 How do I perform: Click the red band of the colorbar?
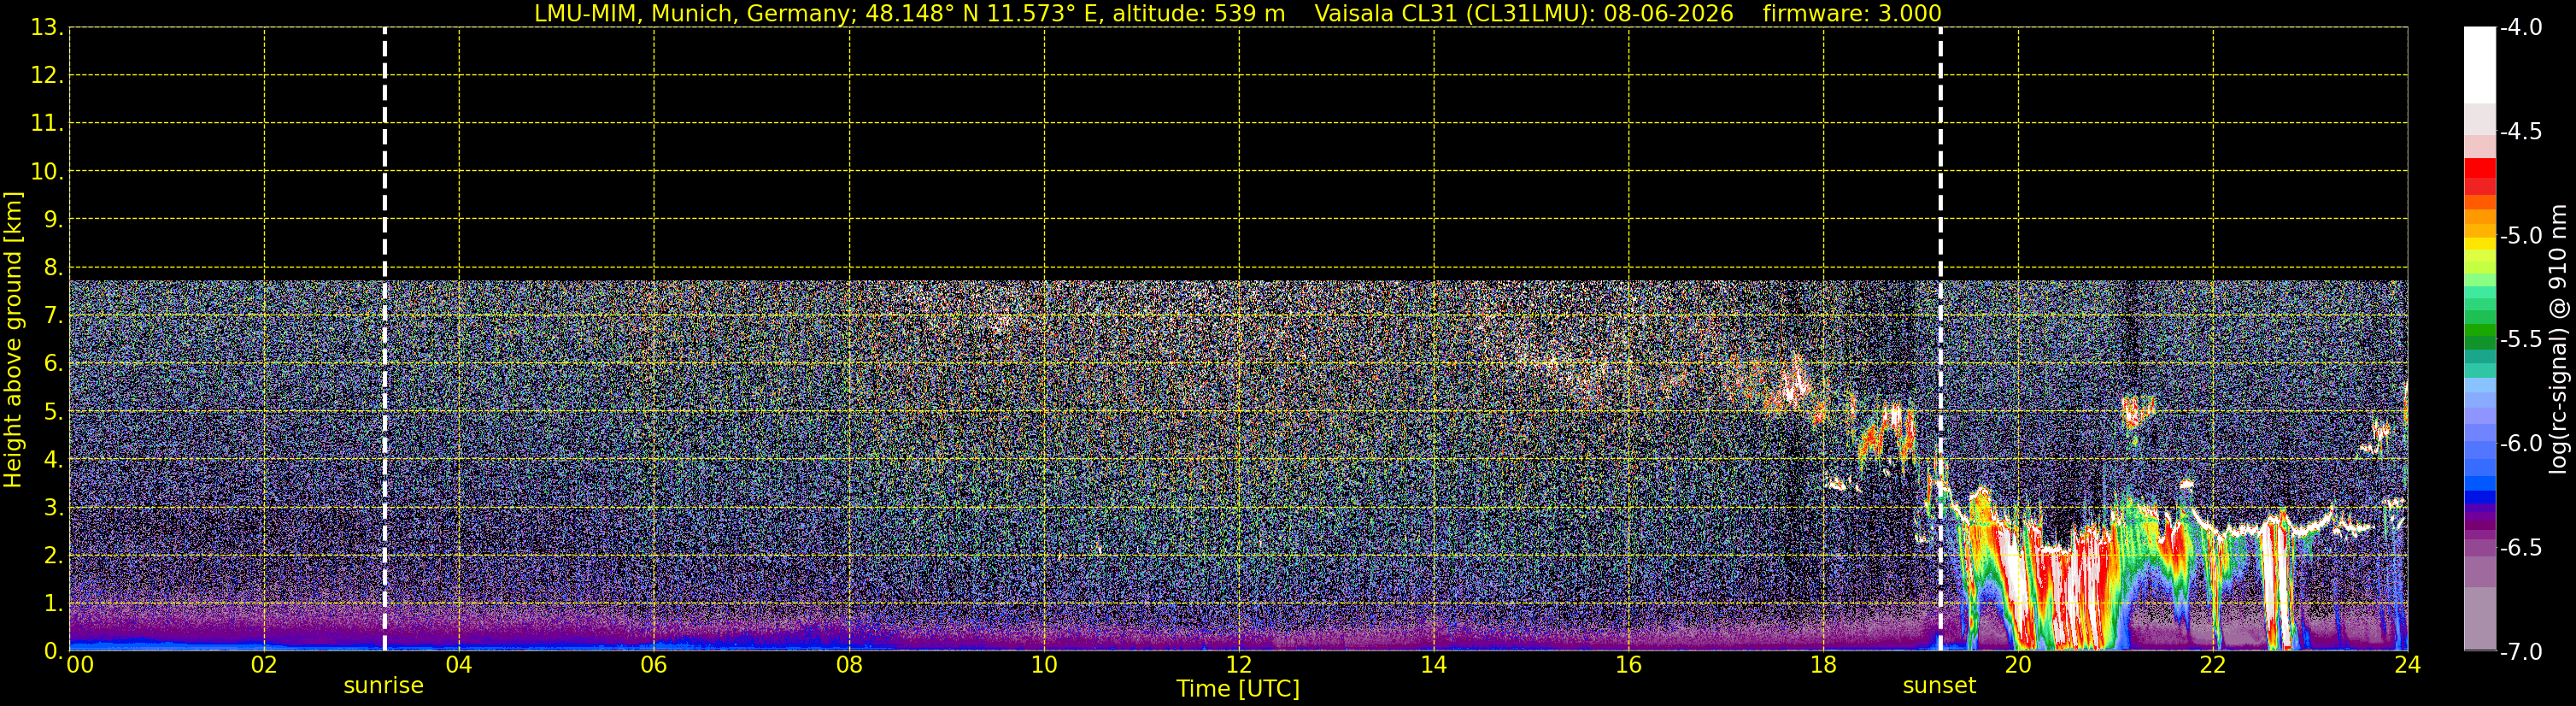click(2479, 176)
